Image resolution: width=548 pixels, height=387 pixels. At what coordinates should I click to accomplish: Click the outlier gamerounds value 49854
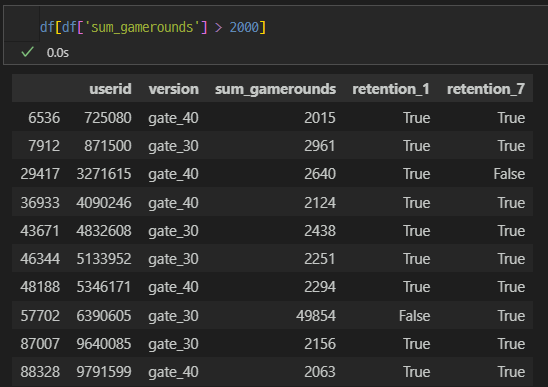point(316,316)
